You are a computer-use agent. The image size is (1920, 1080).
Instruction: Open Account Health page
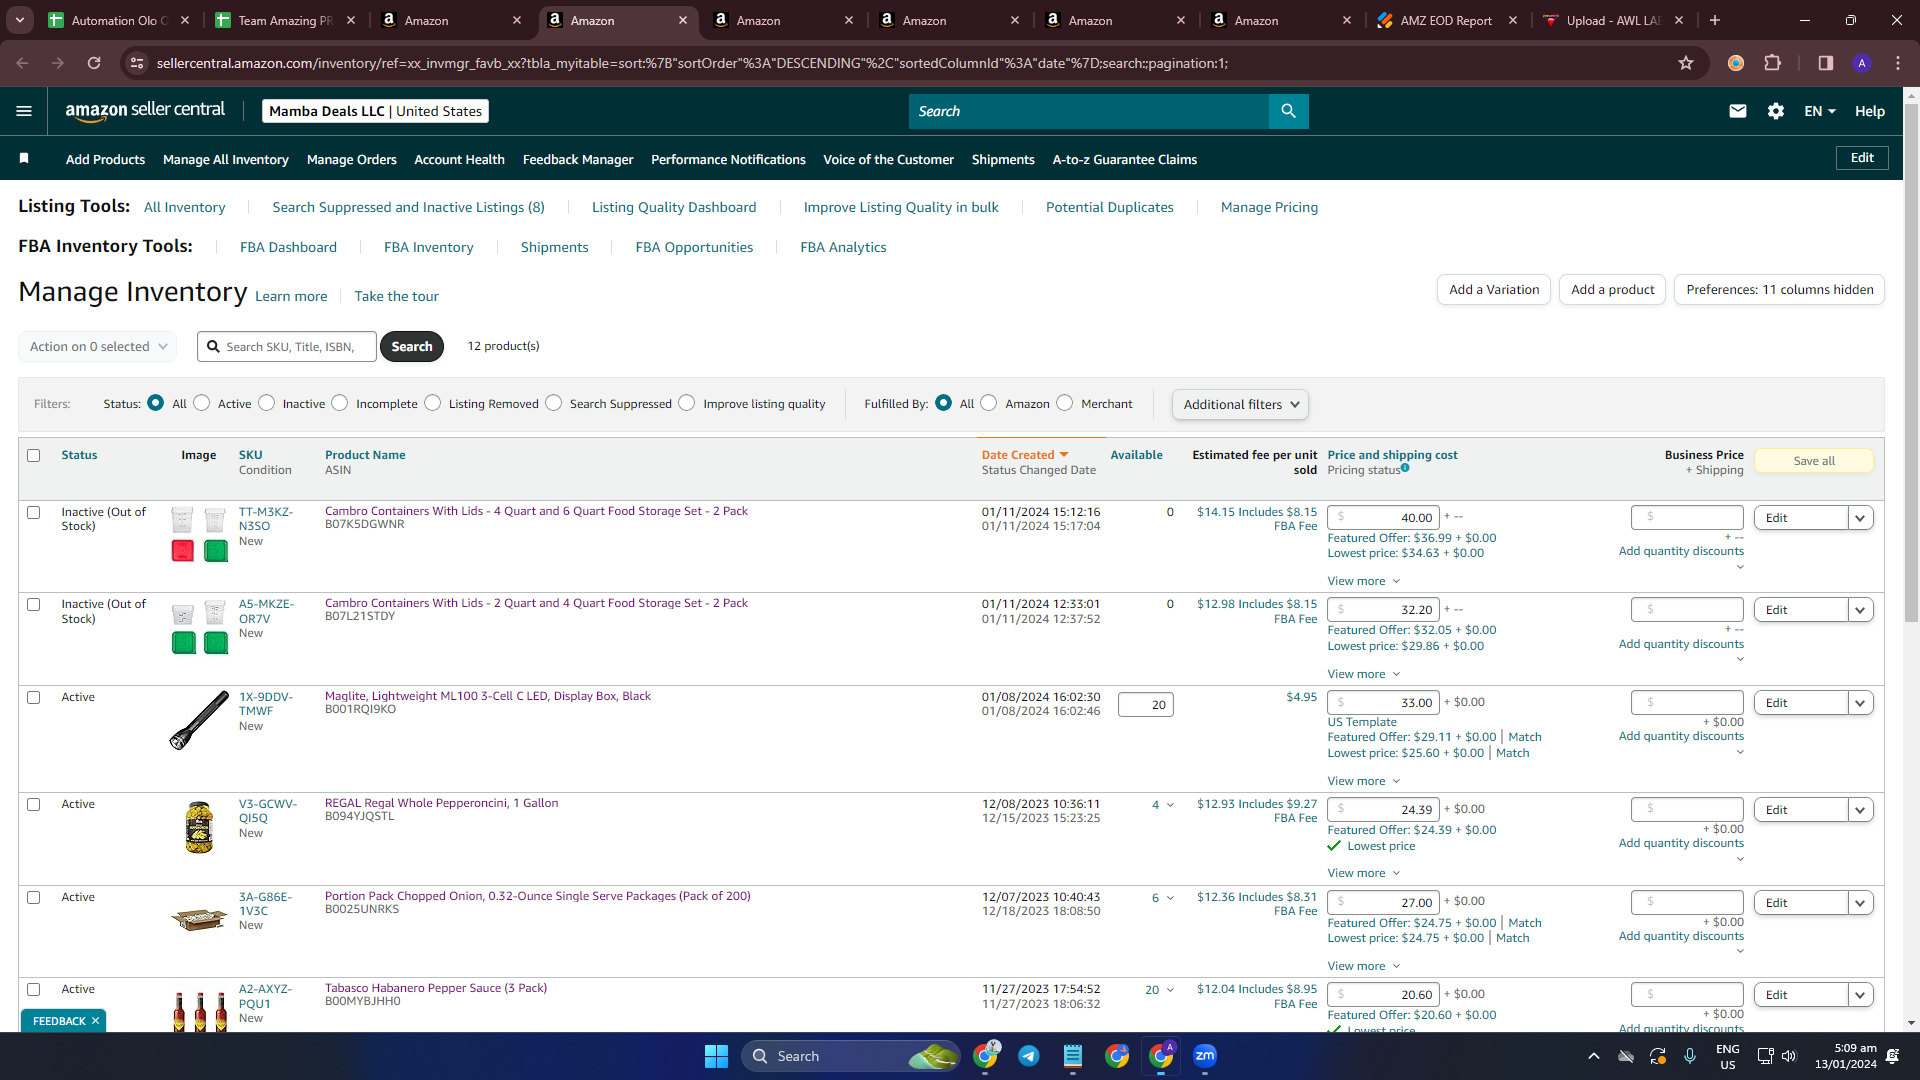(x=459, y=159)
